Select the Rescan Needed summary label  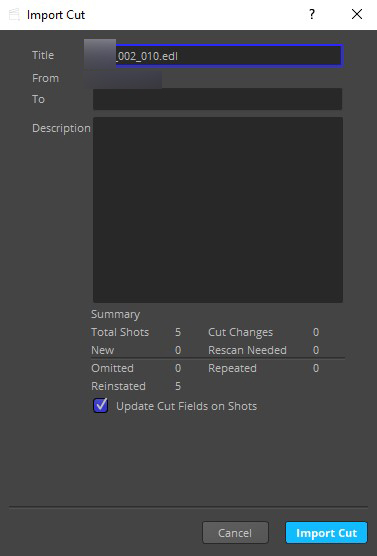(x=247, y=350)
